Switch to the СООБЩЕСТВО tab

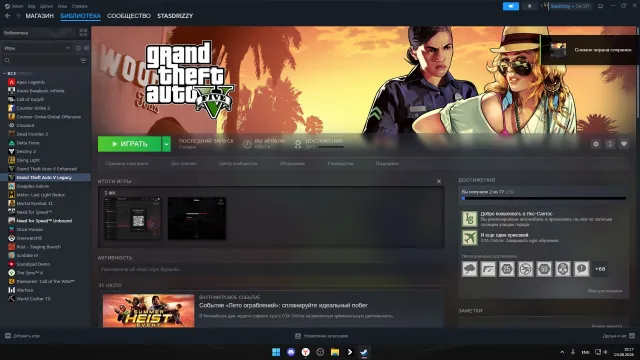[x=129, y=16]
